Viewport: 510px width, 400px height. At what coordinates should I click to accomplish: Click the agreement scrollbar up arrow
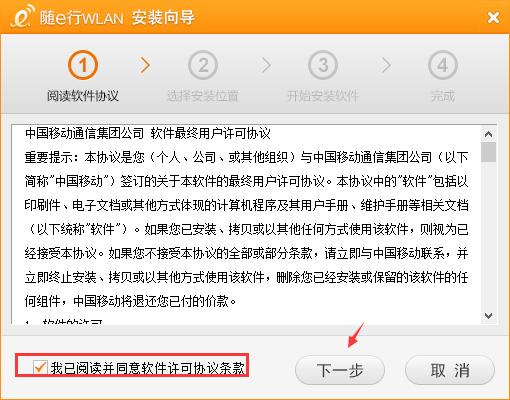488,134
